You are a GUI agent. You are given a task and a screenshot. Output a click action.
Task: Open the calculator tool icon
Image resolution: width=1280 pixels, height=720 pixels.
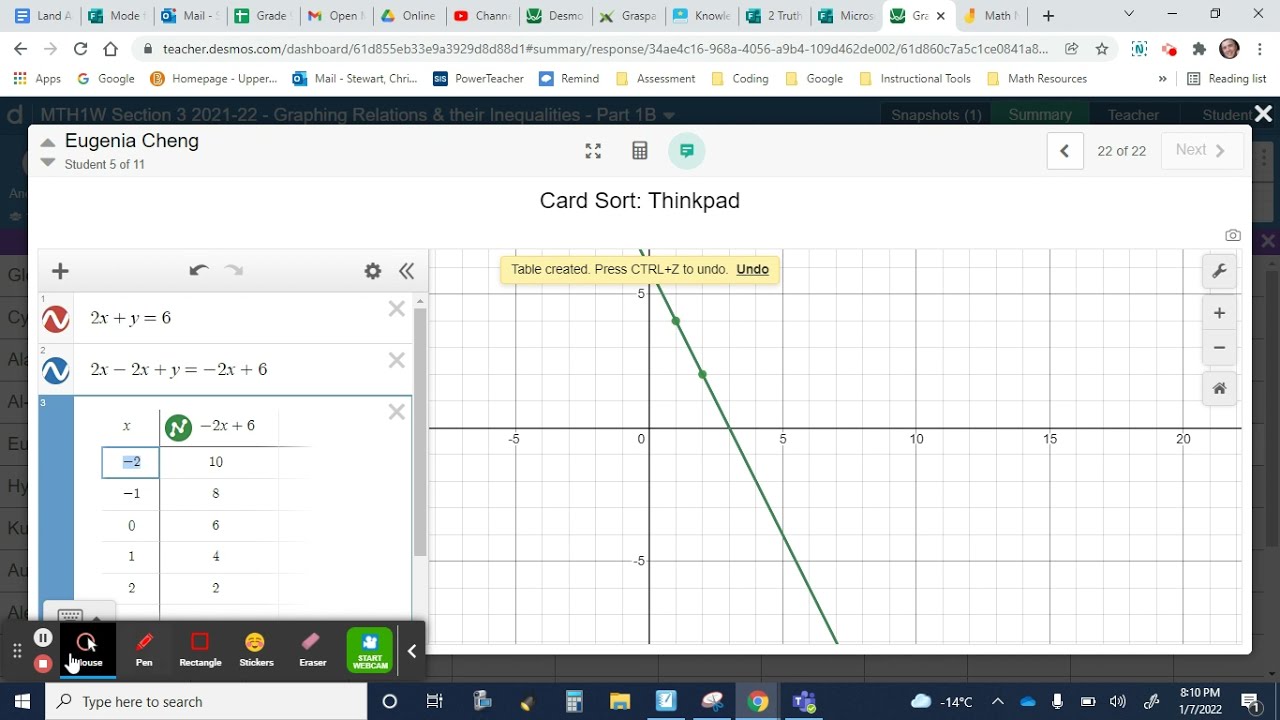click(640, 151)
